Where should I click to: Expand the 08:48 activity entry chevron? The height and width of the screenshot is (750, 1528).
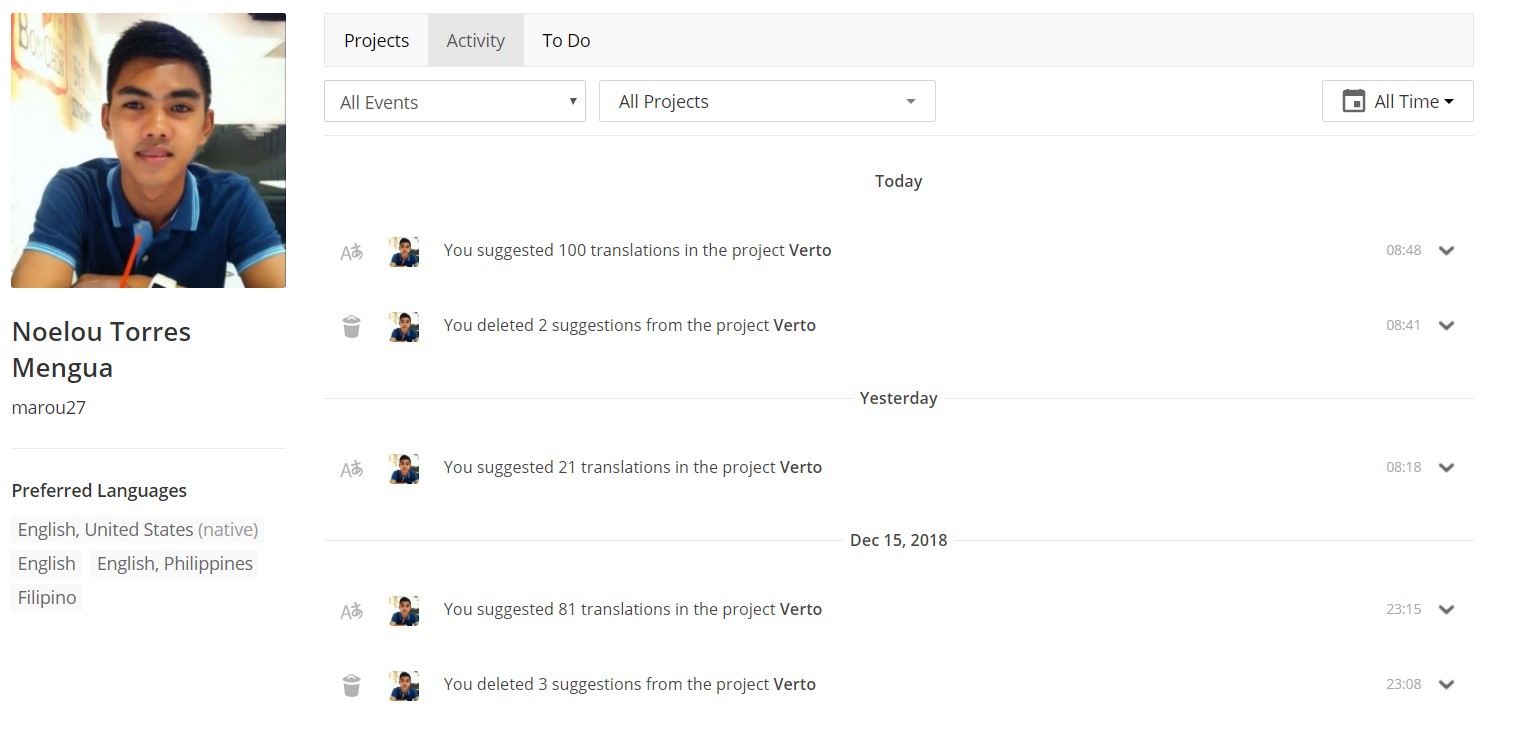tap(1446, 251)
